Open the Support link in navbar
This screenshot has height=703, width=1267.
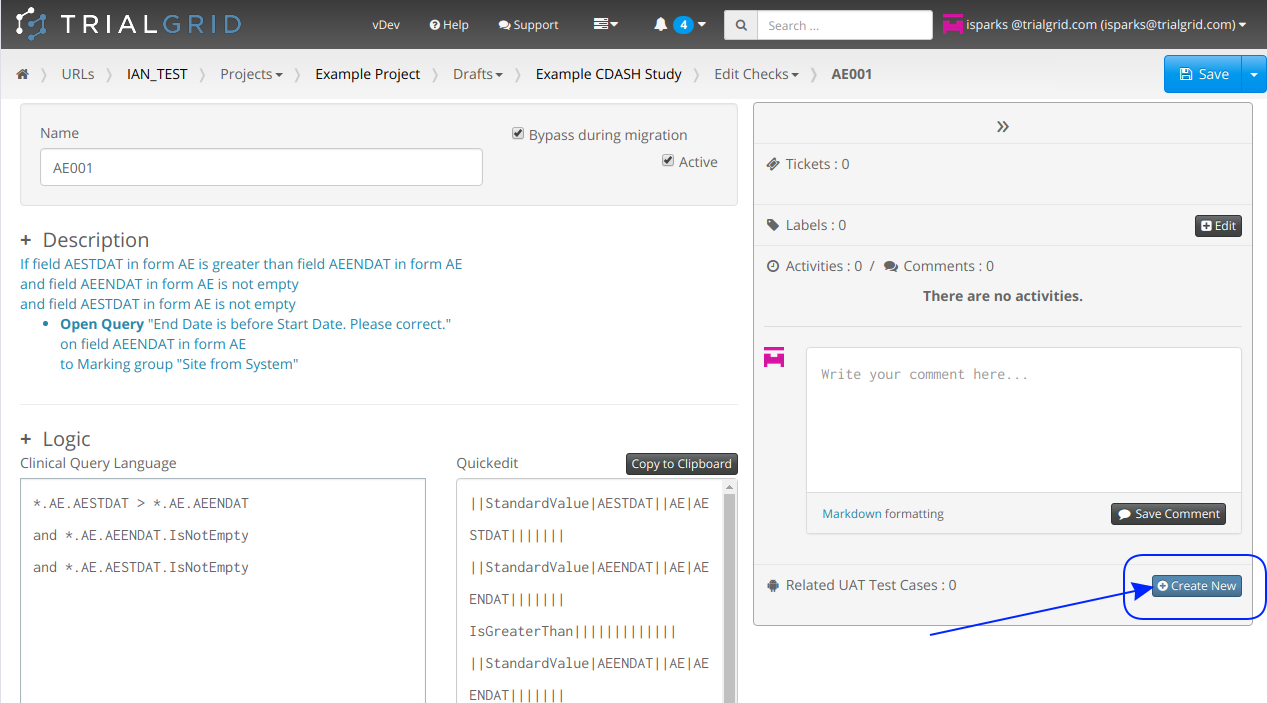click(528, 25)
